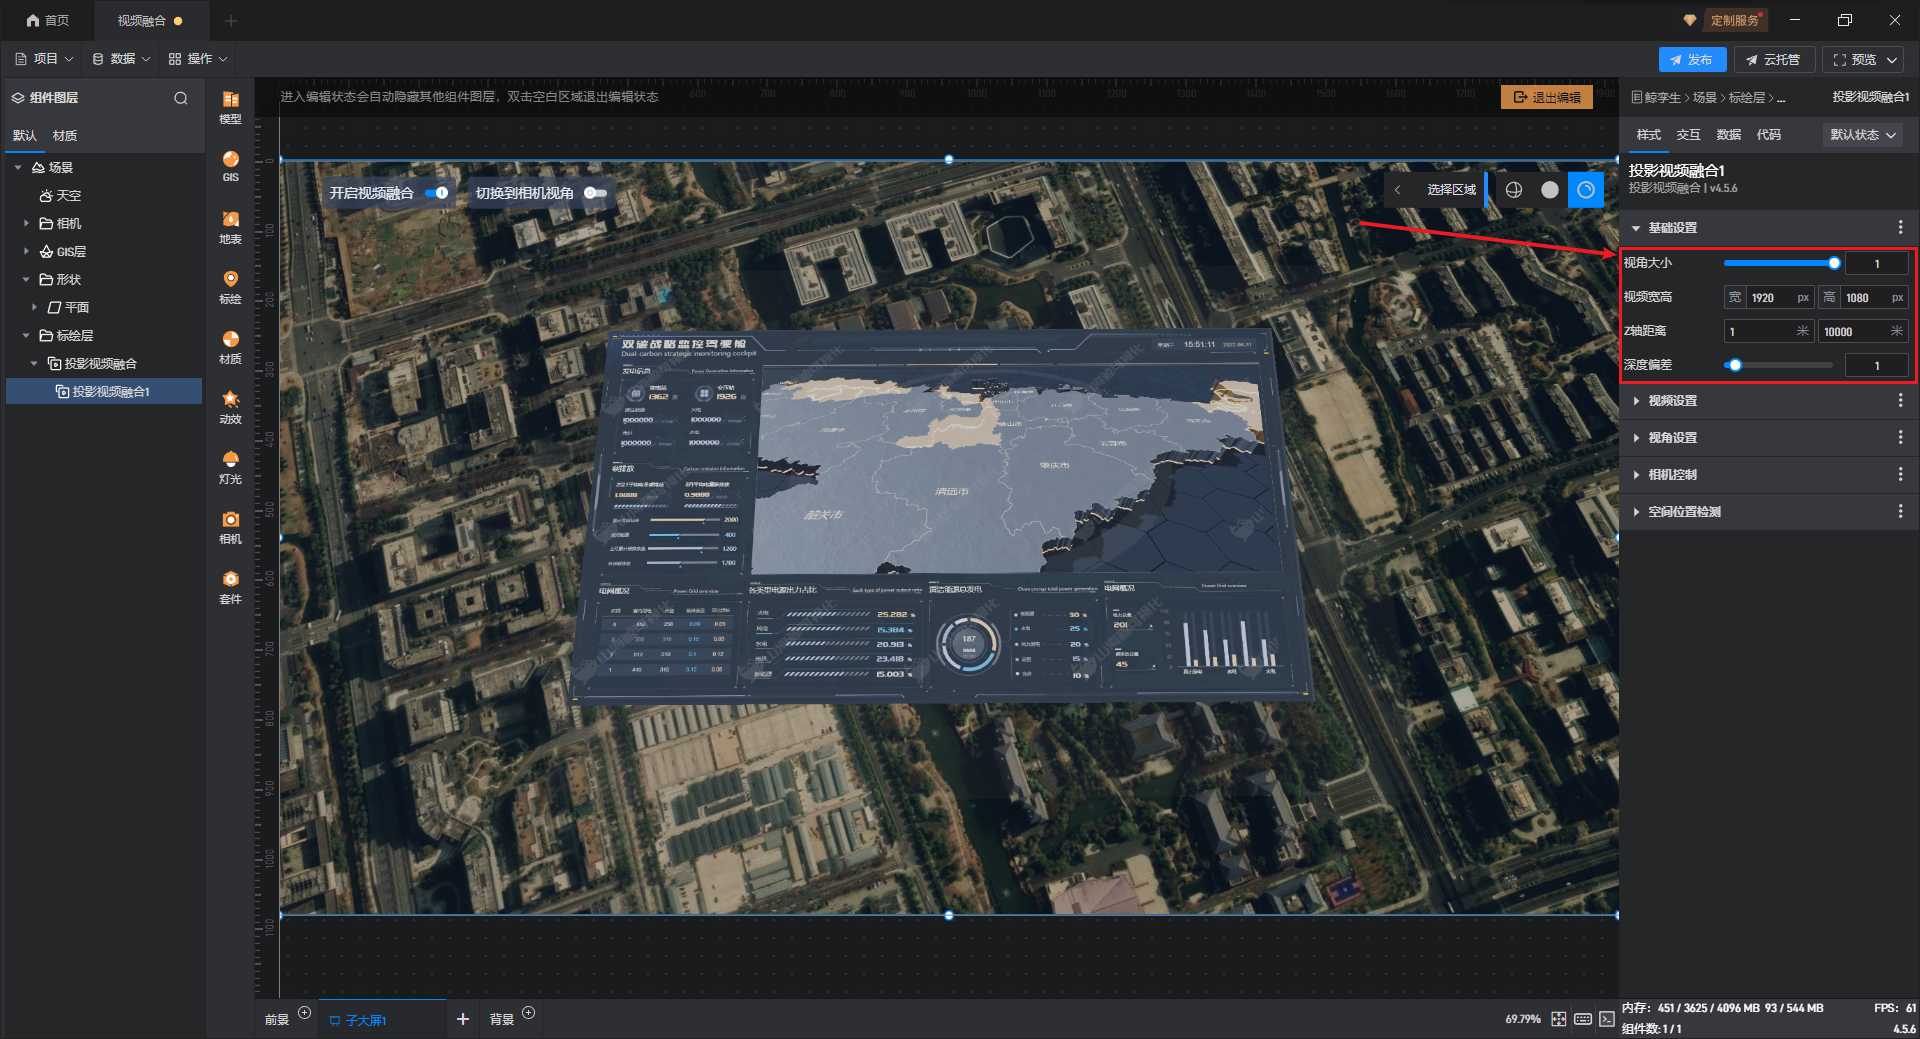Viewport: 1920px width, 1039px height.
Task: Expand the 相机 folder in layer tree
Action: [x=26, y=224]
